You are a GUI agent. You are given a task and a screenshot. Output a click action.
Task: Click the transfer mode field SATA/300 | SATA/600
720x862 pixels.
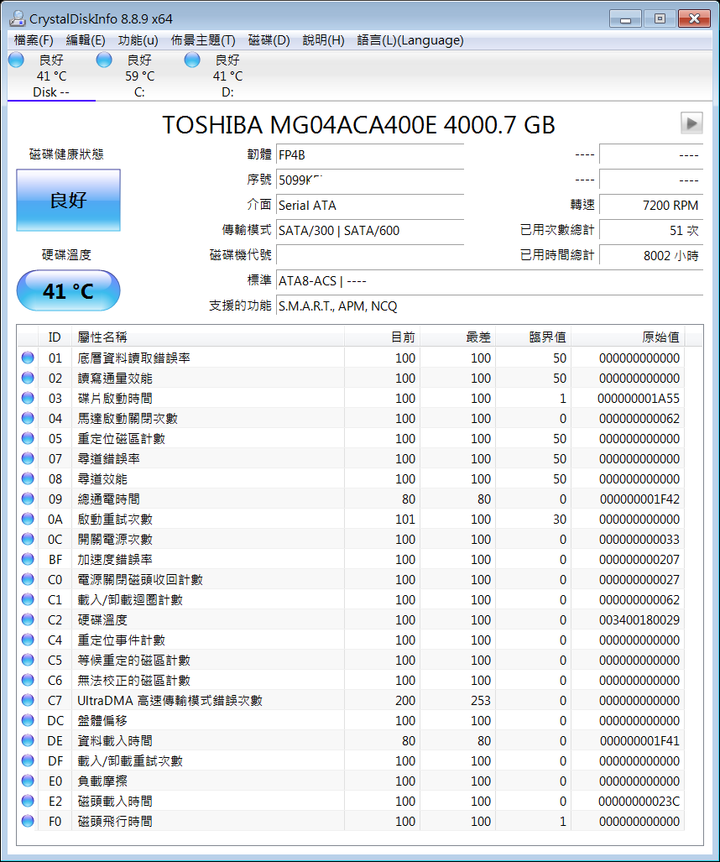coord(370,230)
